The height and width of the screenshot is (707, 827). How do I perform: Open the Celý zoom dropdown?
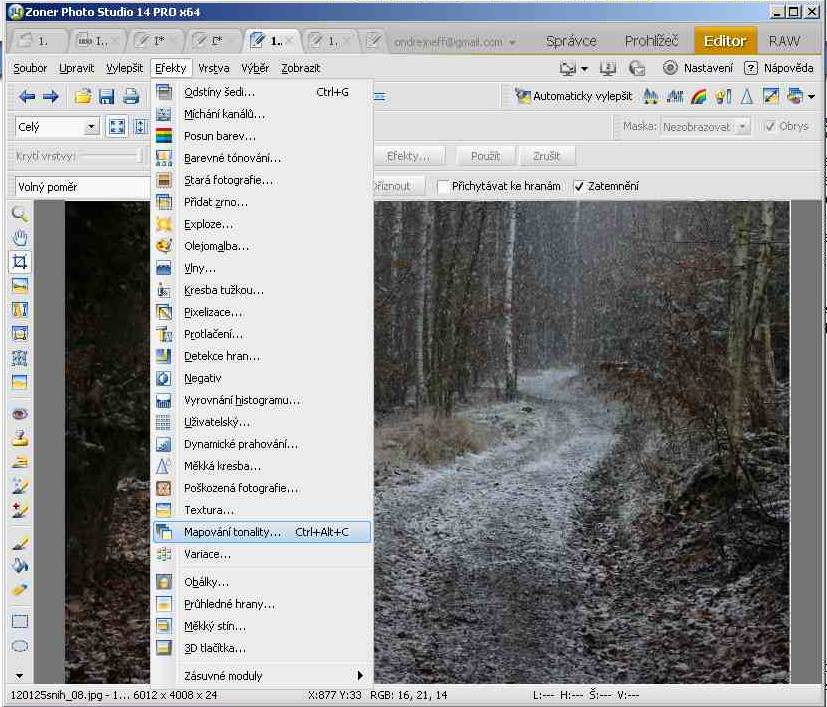click(91, 127)
